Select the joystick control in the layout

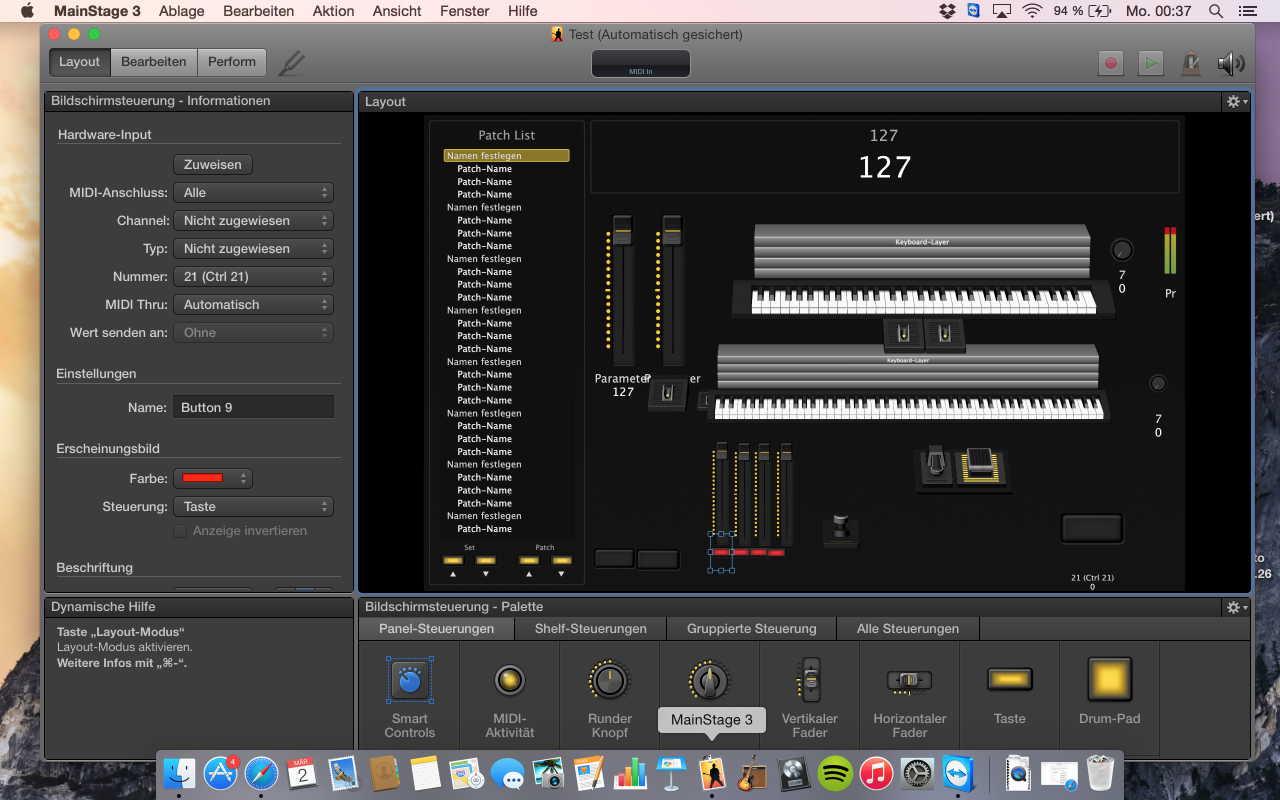click(x=841, y=530)
